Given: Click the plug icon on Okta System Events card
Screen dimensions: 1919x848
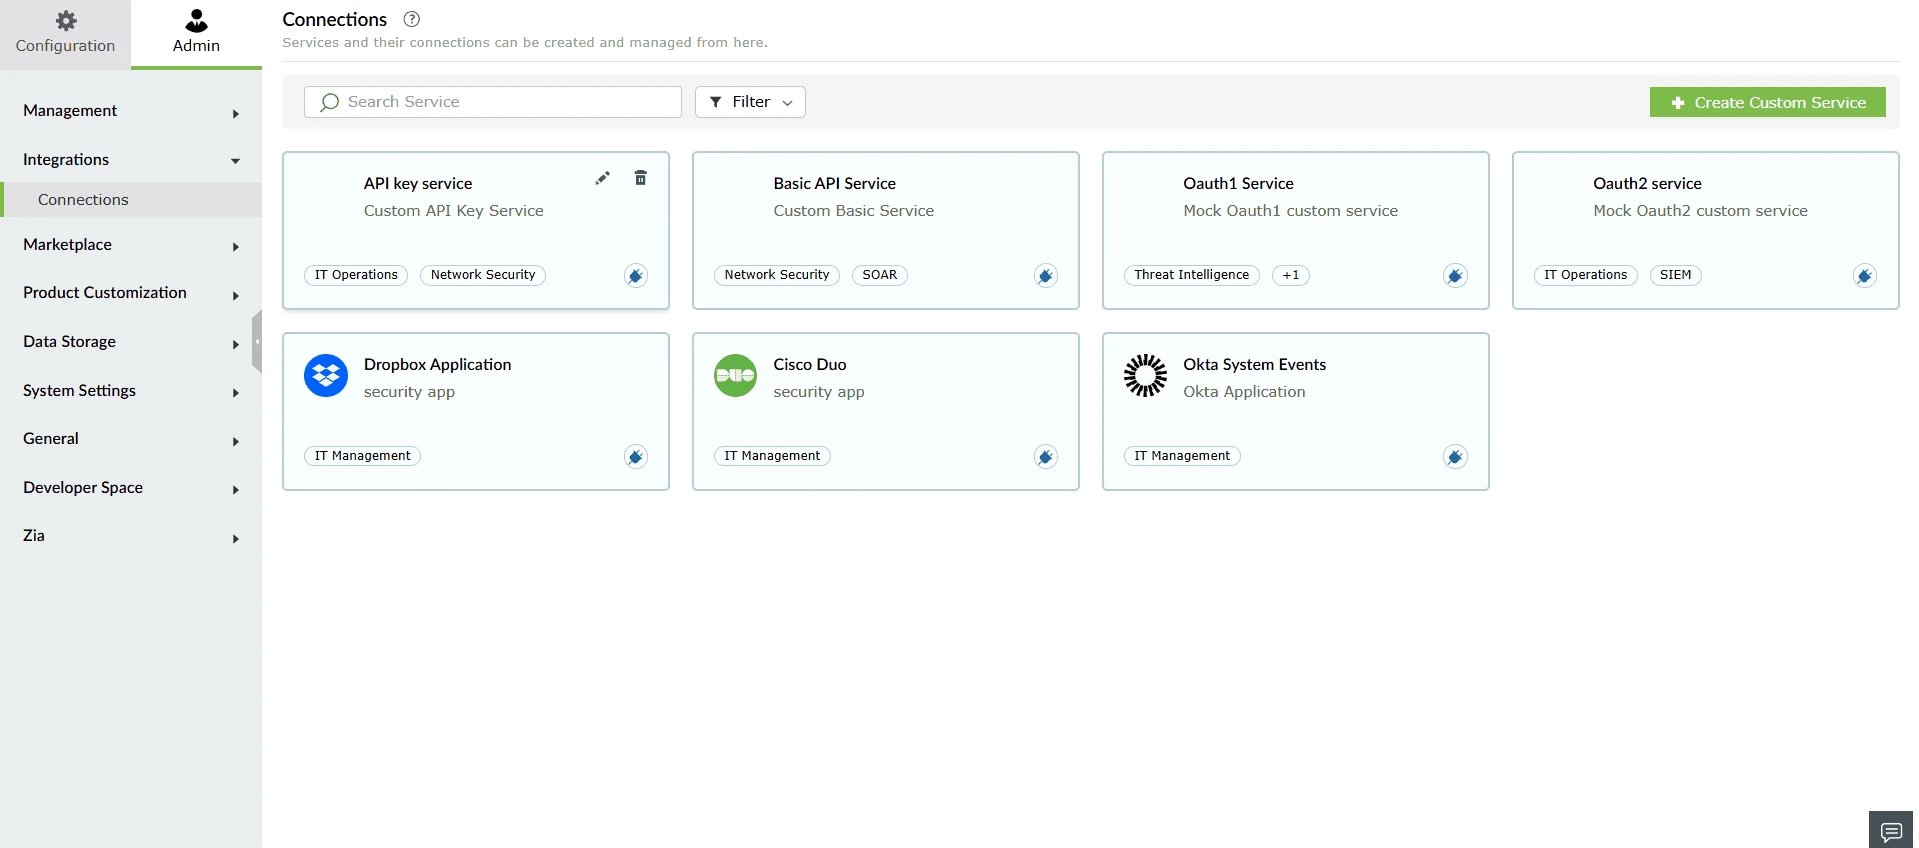Looking at the screenshot, I should click(x=1456, y=457).
